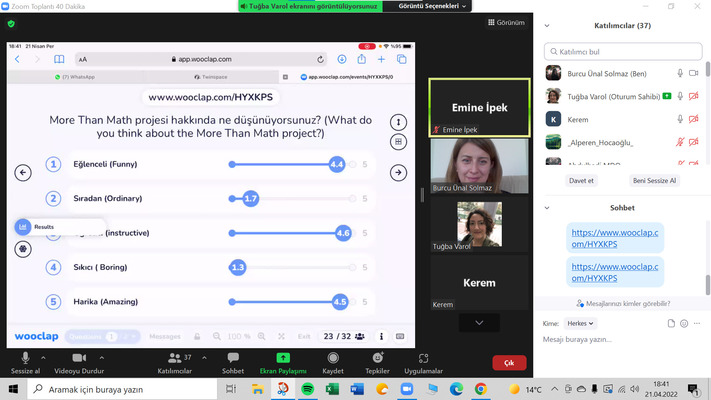Click Alperen Hocaoğlu muted microphone icon
711x400 pixels.
click(680, 142)
